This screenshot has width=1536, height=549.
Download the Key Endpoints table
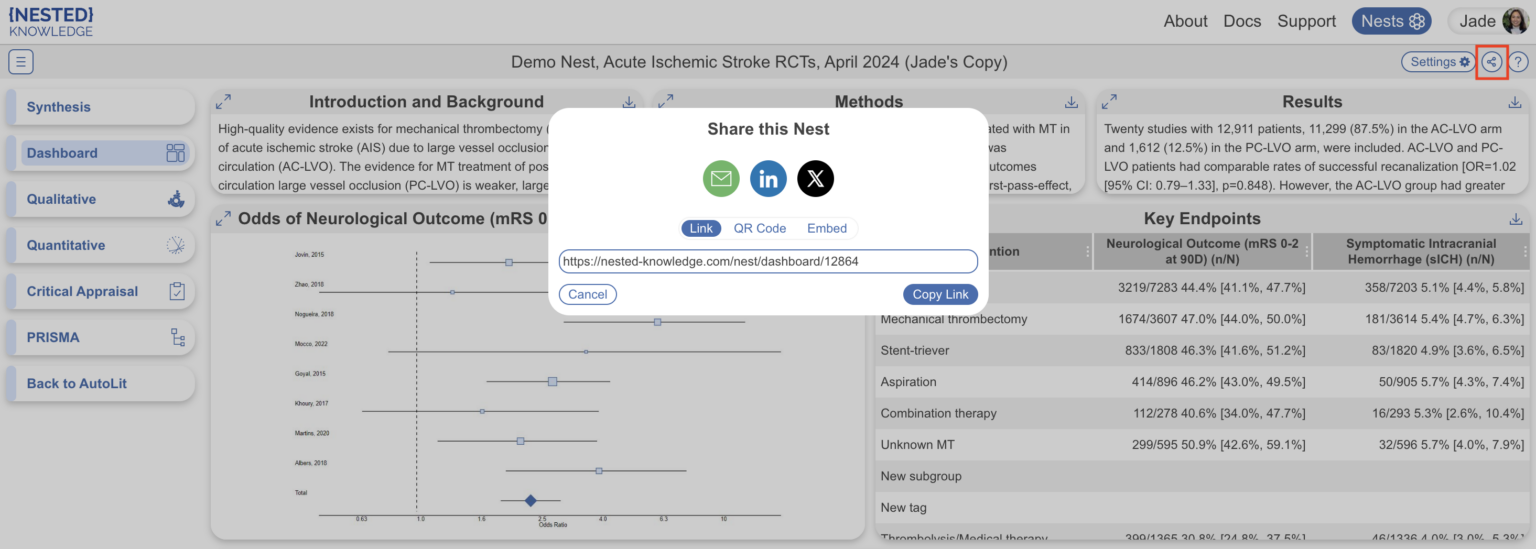[1515, 219]
